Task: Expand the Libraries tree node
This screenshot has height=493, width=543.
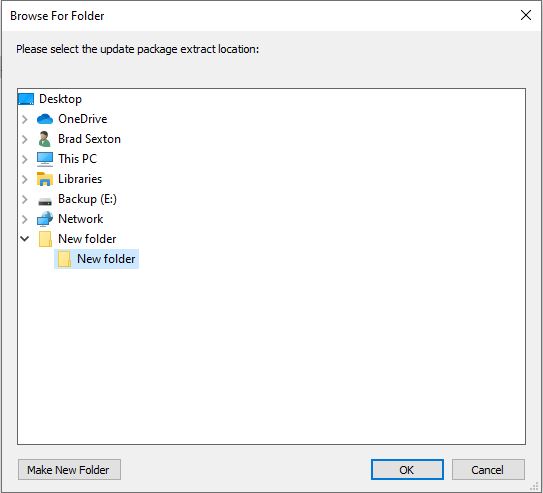Action: tap(25, 179)
